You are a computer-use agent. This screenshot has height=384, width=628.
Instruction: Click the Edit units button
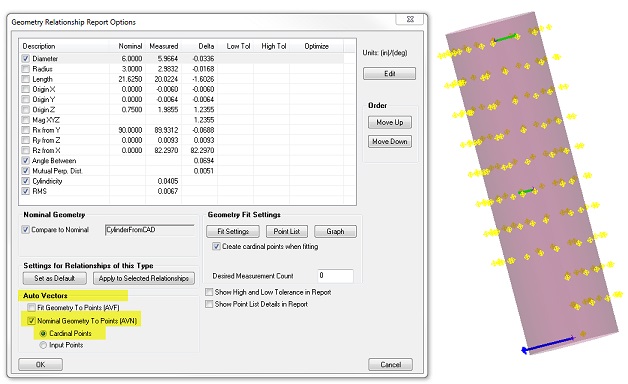pyautogui.click(x=389, y=74)
